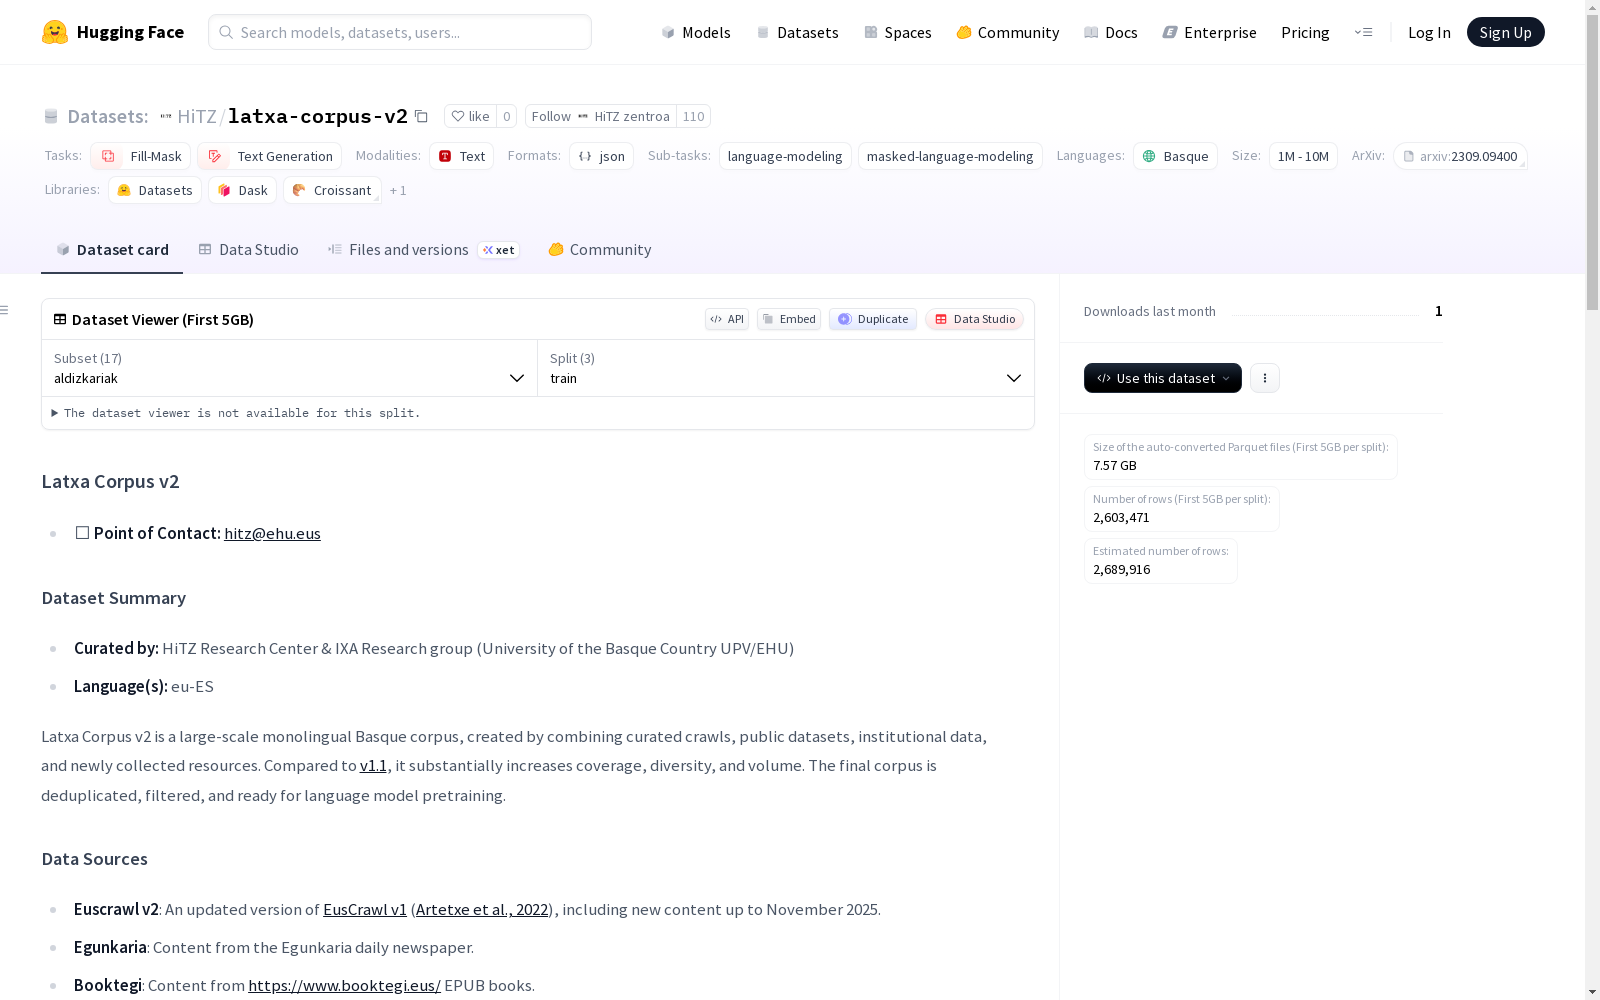Like the dataset using the heart button
Screen dimensions: 1600x1000
470,116
